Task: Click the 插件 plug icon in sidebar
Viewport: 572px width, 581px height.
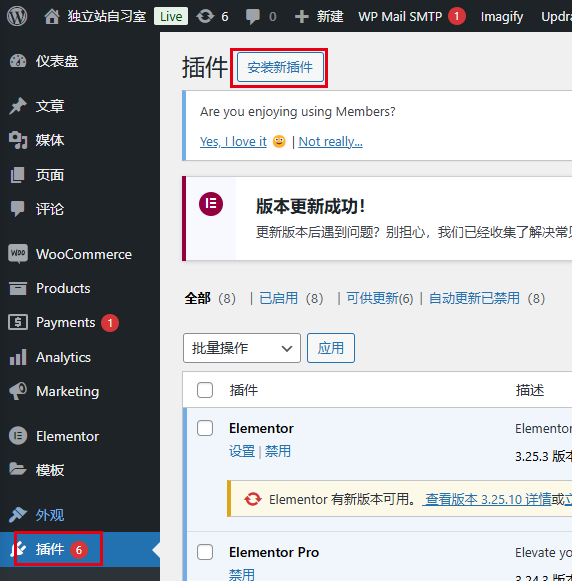Action: point(19,549)
